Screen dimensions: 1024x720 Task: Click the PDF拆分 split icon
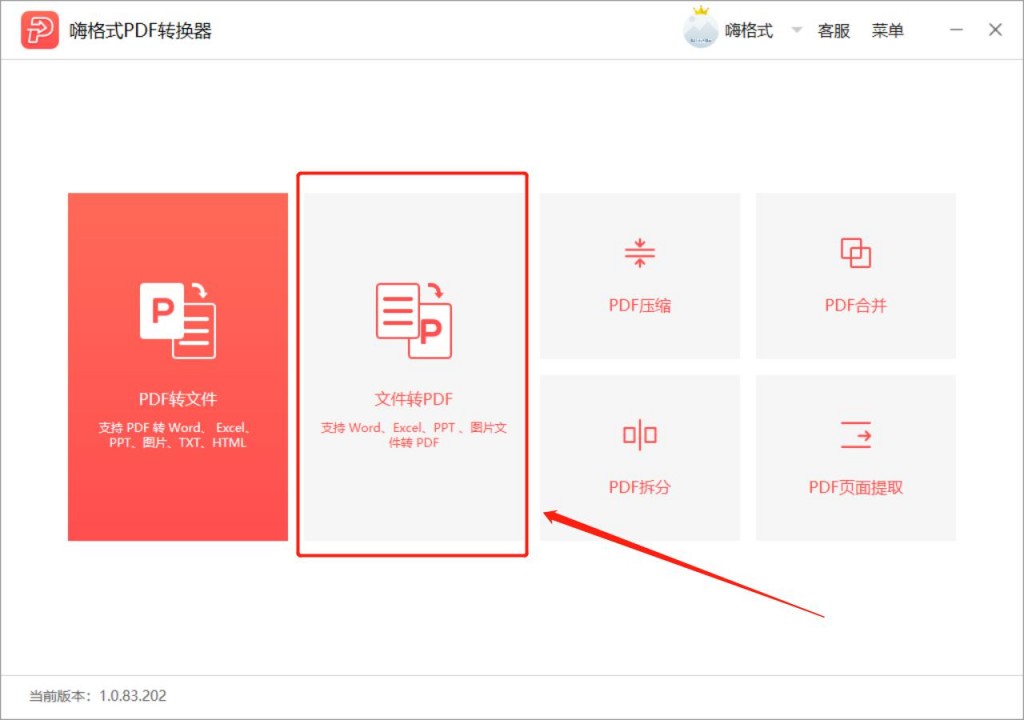(x=639, y=434)
